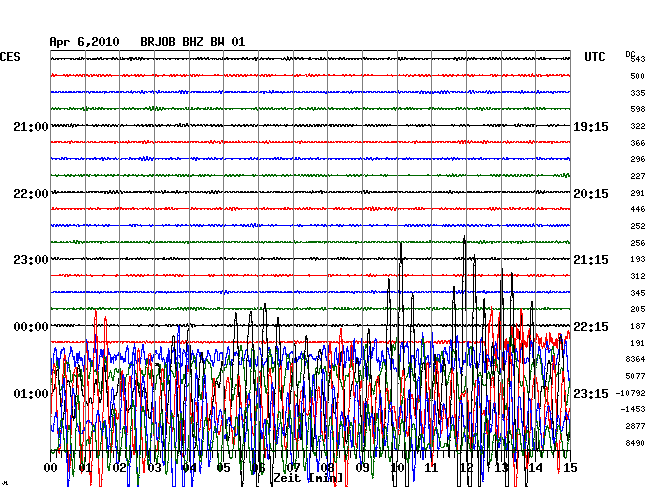Select the DC offset value '8490'
This screenshot has height=494, width=650.
pyautogui.click(x=635, y=443)
